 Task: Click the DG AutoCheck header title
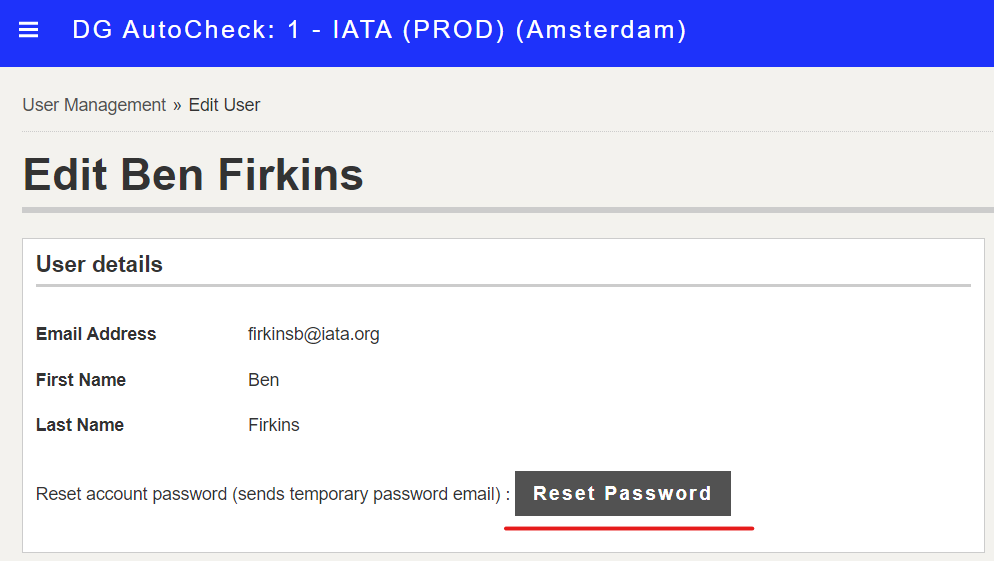[x=379, y=30]
